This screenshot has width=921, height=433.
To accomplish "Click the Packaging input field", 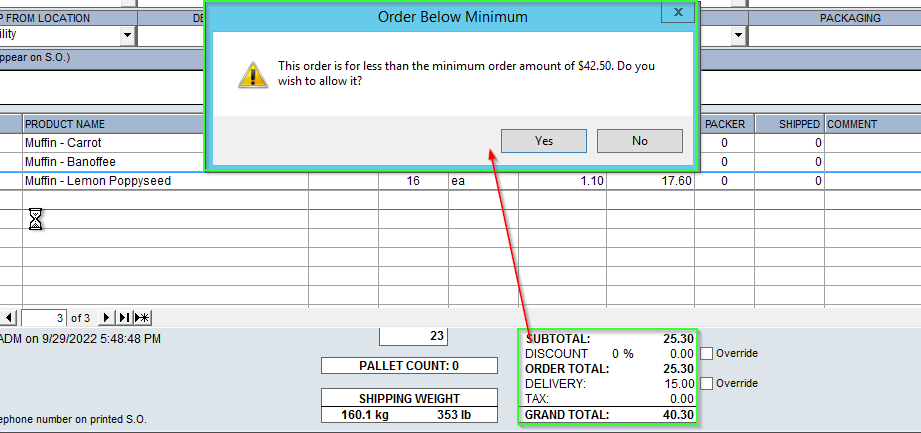I will tap(834, 35).
